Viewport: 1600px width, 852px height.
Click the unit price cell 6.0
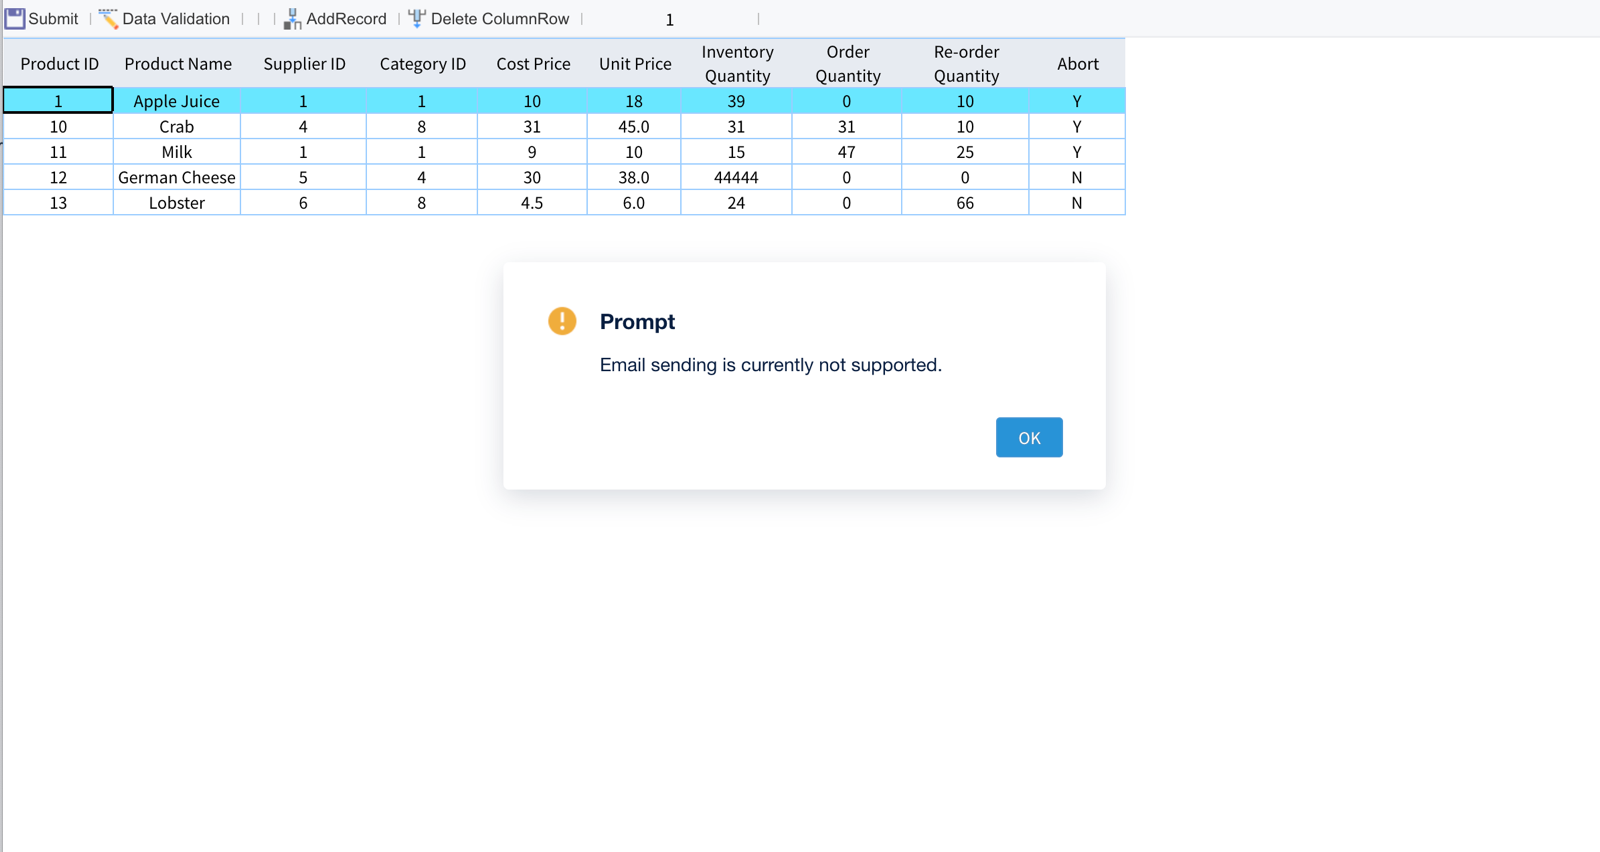[x=634, y=203]
